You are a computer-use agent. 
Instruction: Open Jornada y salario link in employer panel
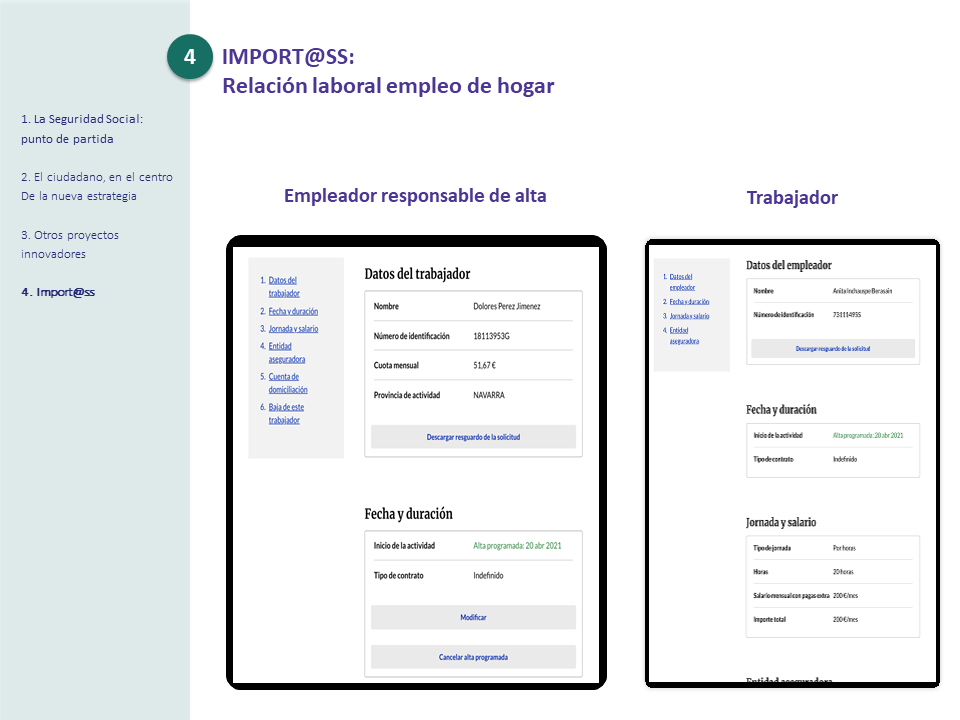tap(293, 329)
